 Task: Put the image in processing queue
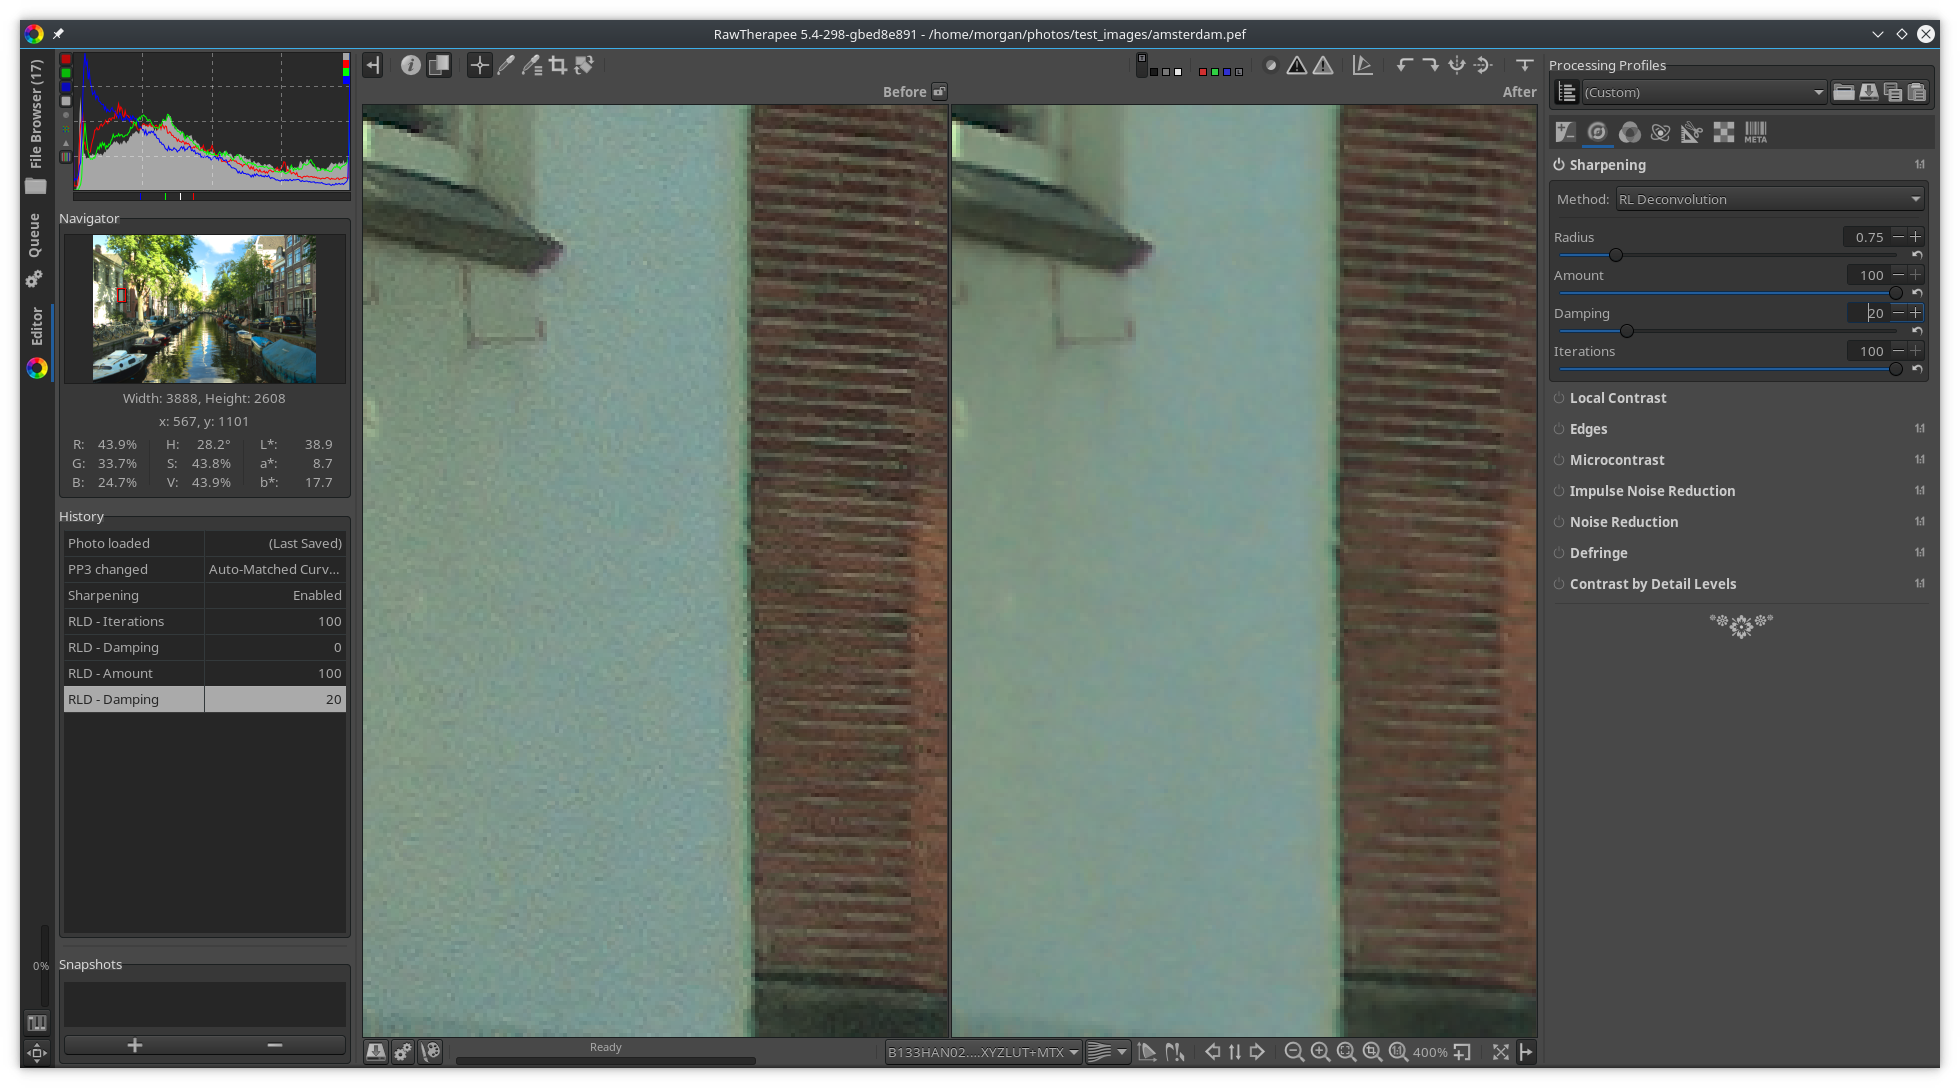click(403, 1052)
